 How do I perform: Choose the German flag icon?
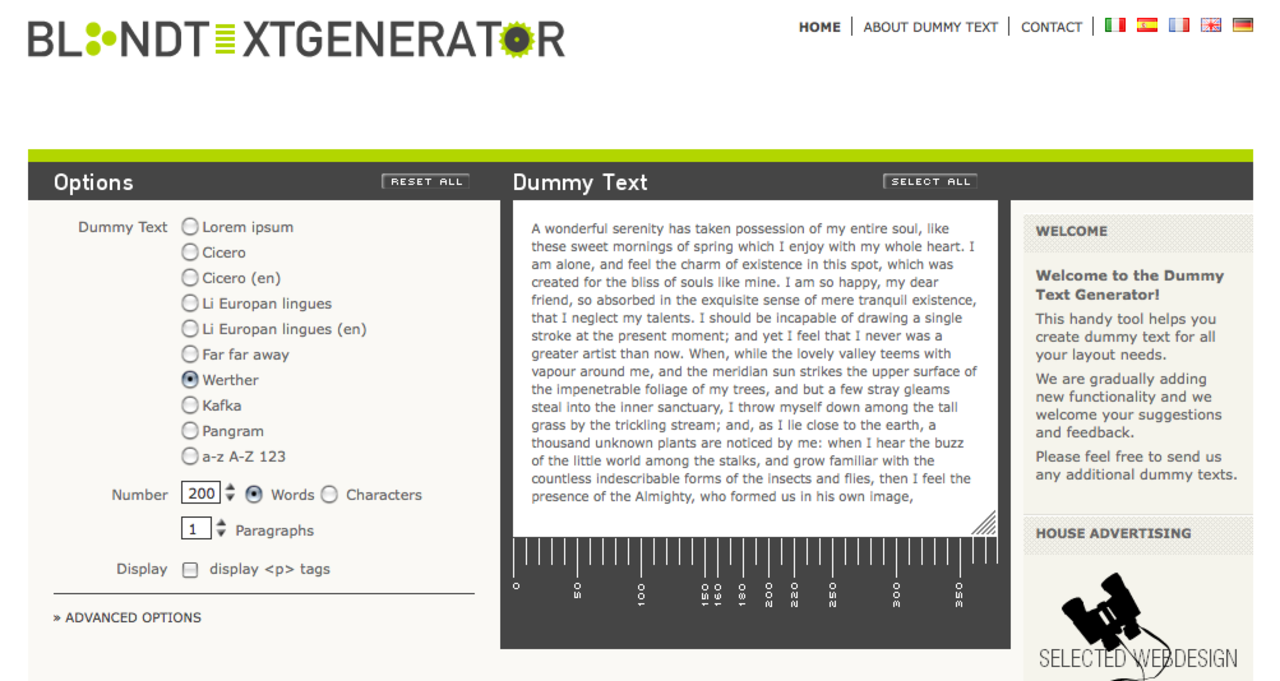1242,24
